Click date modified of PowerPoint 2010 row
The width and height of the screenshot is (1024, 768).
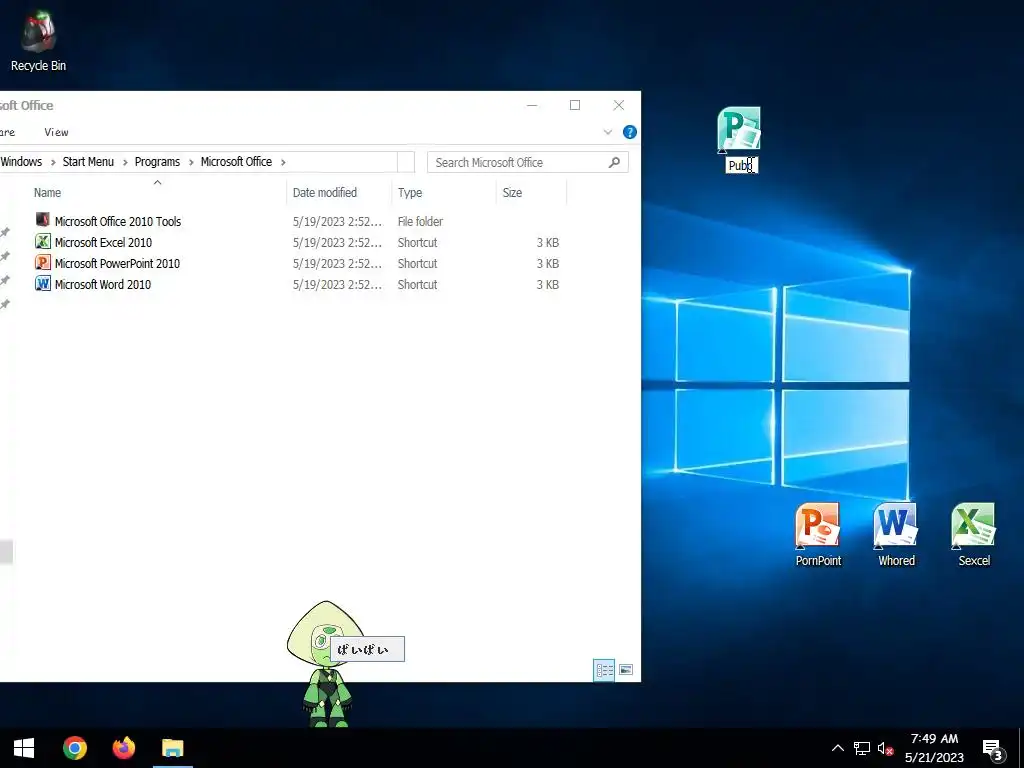click(x=337, y=263)
